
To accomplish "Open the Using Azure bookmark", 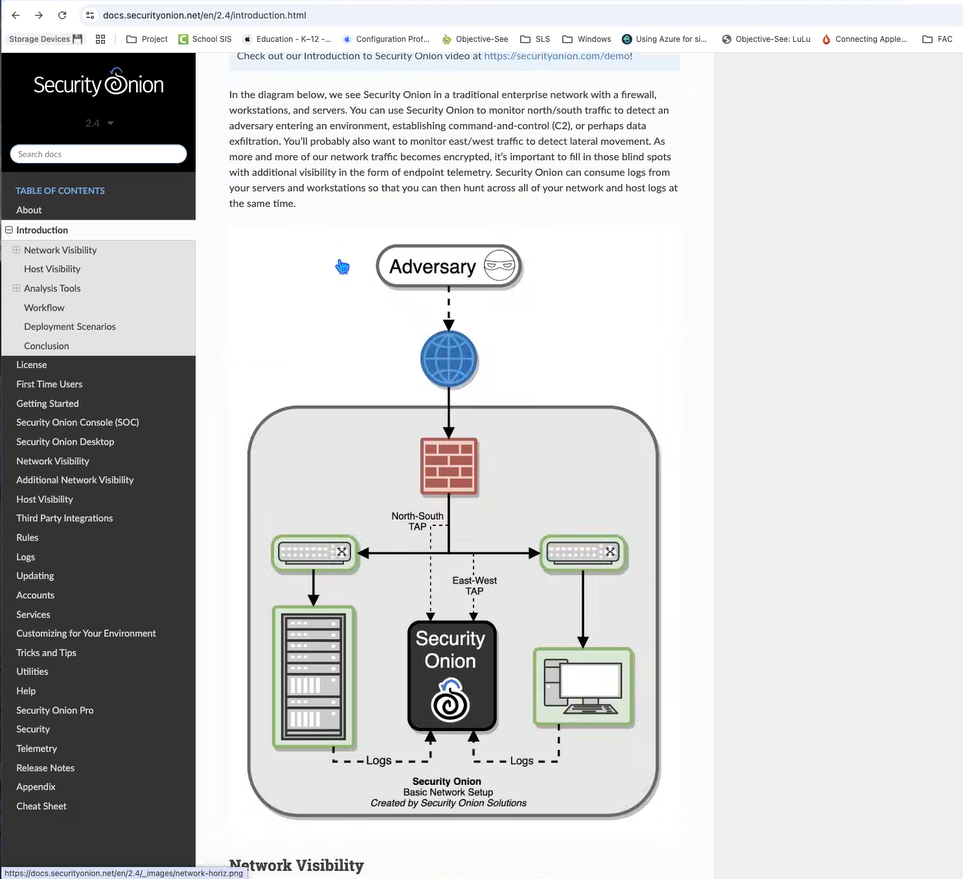I will (664, 39).
